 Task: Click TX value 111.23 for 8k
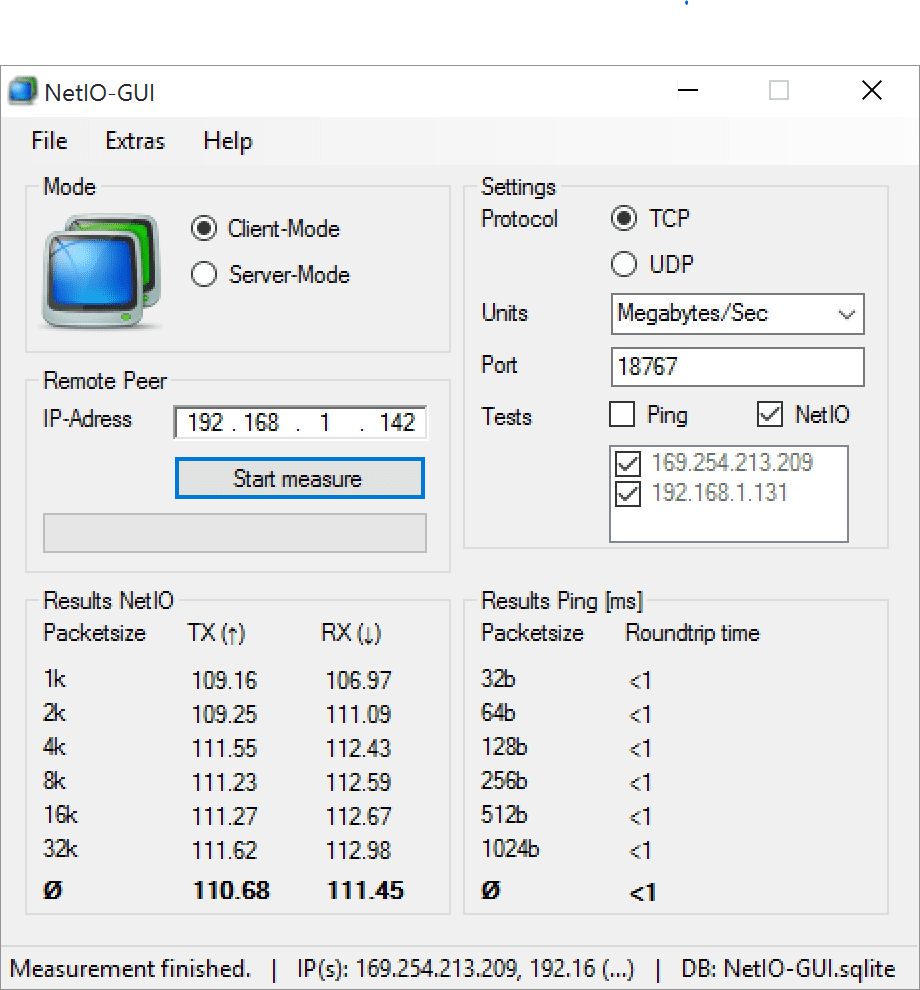click(224, 783)
